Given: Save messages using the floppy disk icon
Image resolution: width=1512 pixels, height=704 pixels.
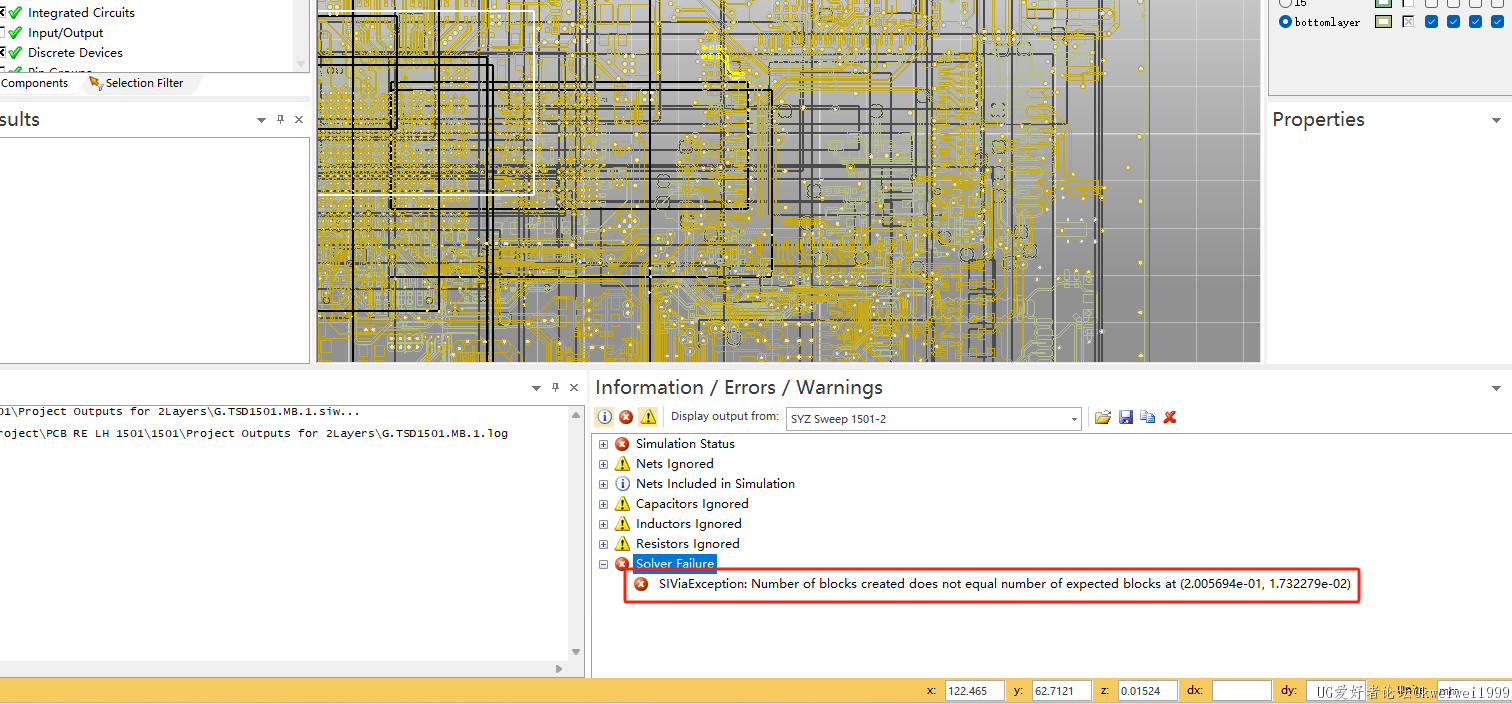Looking at the screenshot, I should (x=1126, y=417).
